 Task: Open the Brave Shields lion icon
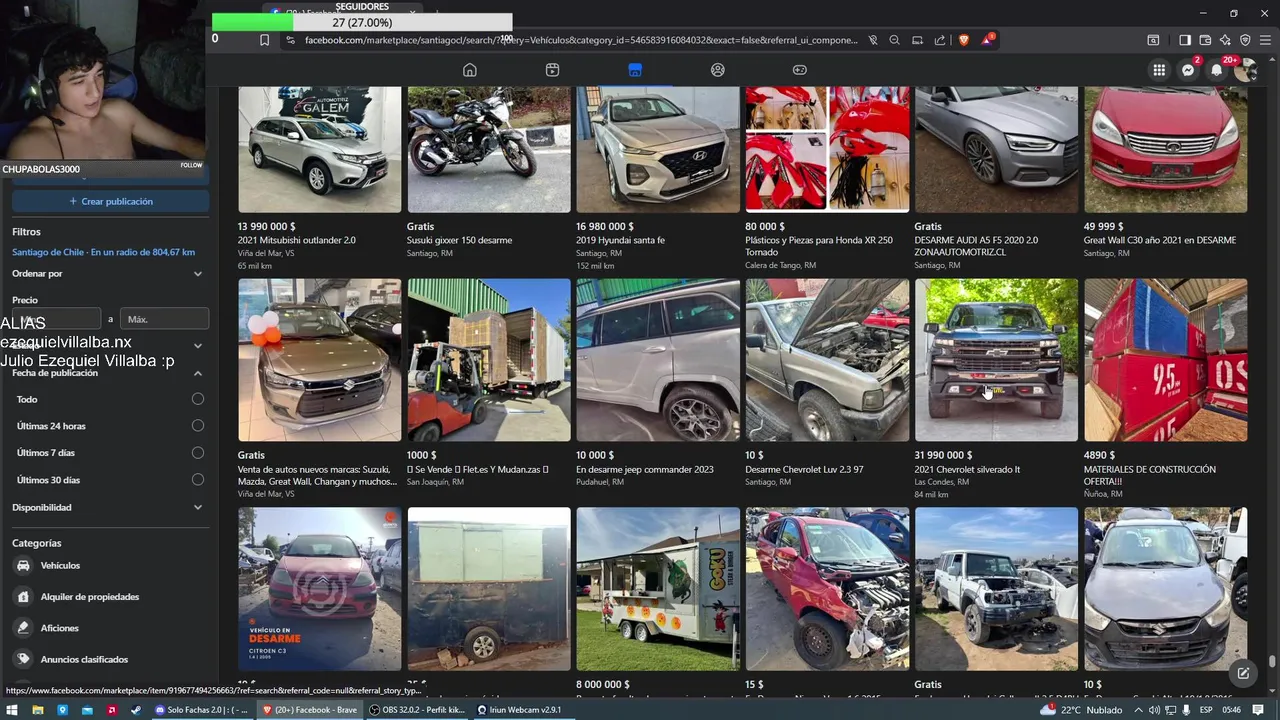(x=964, y=40)
